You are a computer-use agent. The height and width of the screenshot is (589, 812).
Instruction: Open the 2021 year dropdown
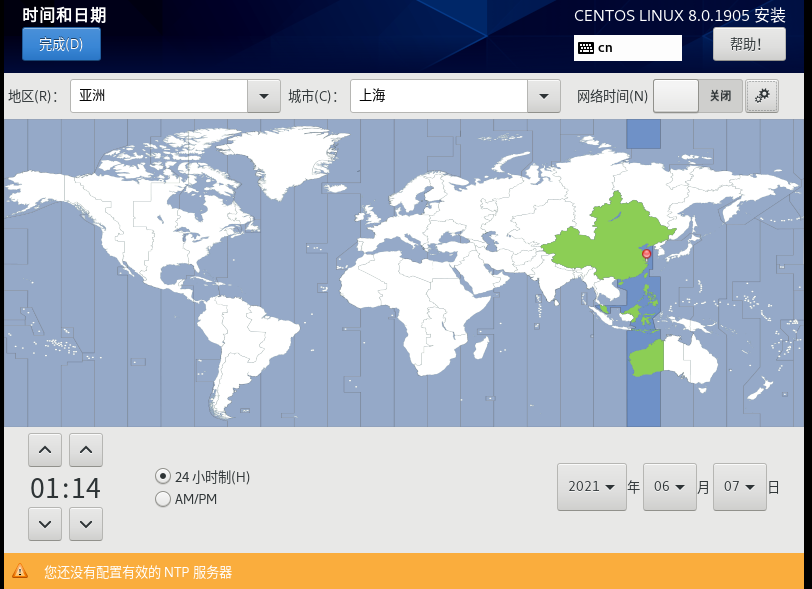click(x=592, y=486)
